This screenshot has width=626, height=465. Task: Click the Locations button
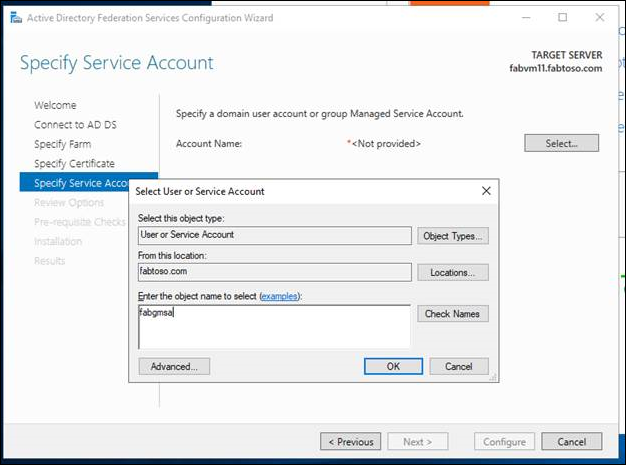[x=453, y=272]
